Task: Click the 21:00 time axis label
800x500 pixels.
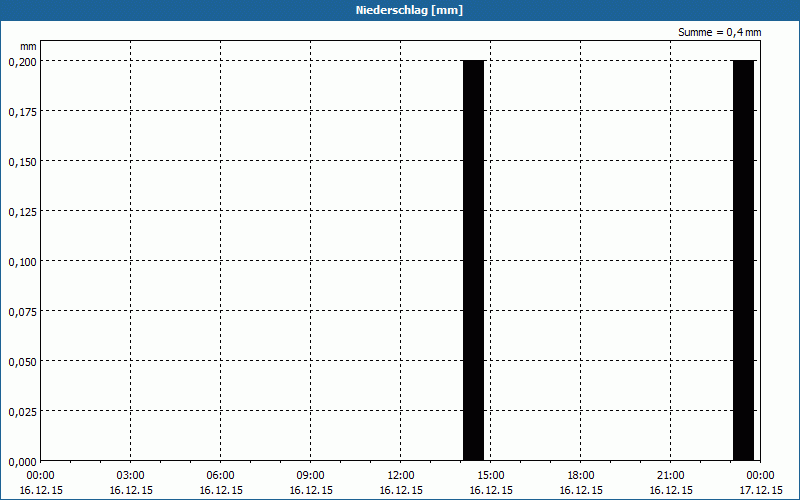Action: [670, 475]
